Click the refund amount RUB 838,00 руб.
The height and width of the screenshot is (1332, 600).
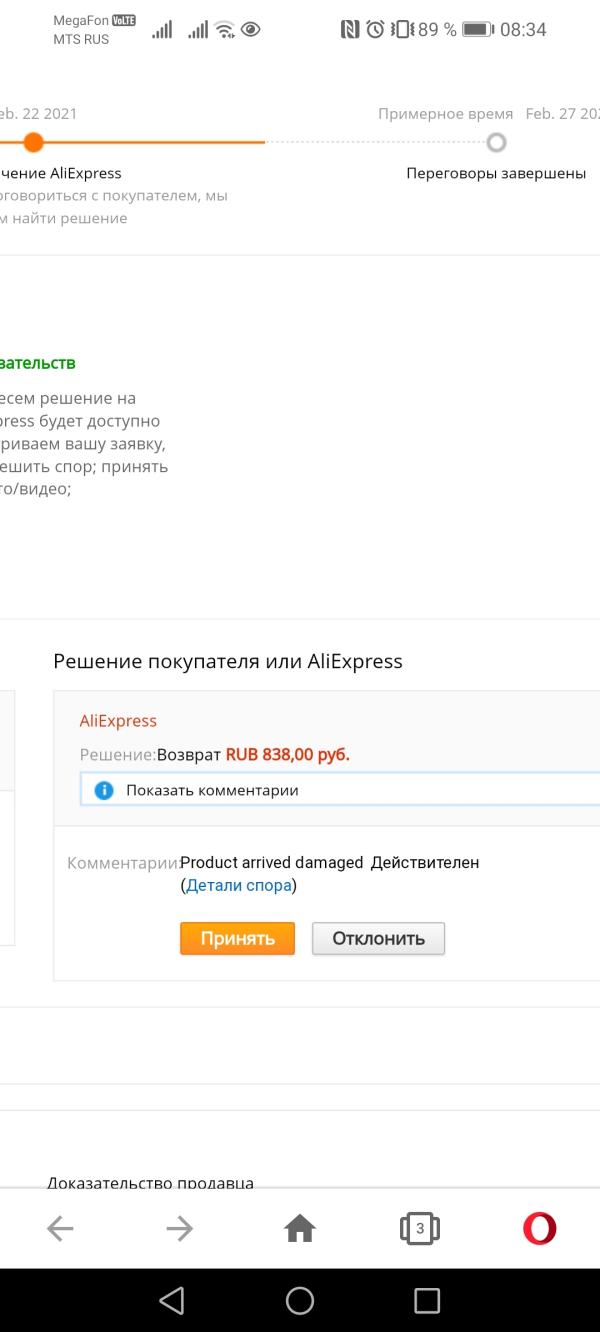288,755
